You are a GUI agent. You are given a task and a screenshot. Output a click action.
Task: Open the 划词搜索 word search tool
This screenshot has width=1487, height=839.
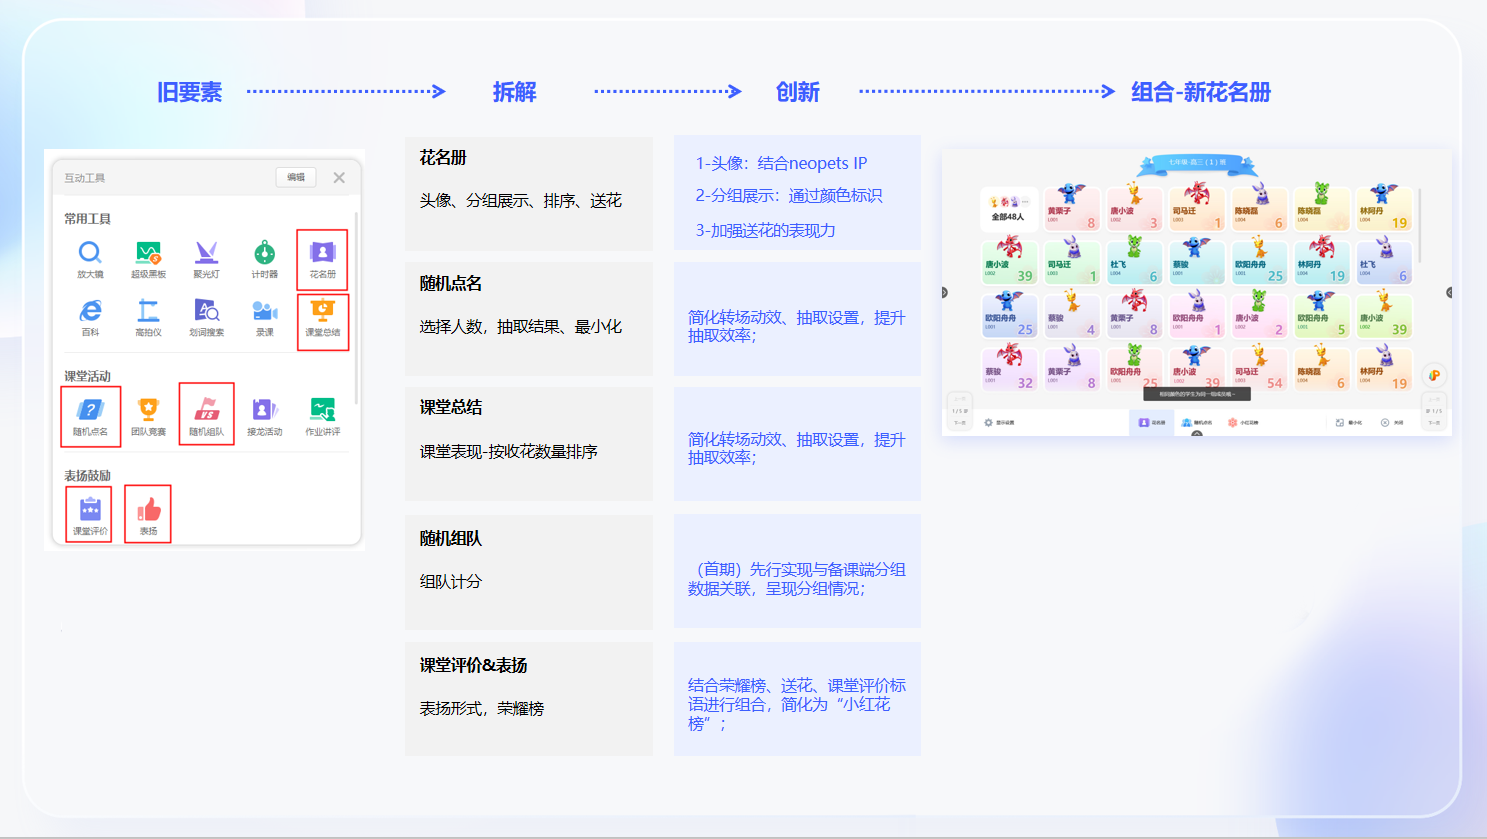point(206,317)
